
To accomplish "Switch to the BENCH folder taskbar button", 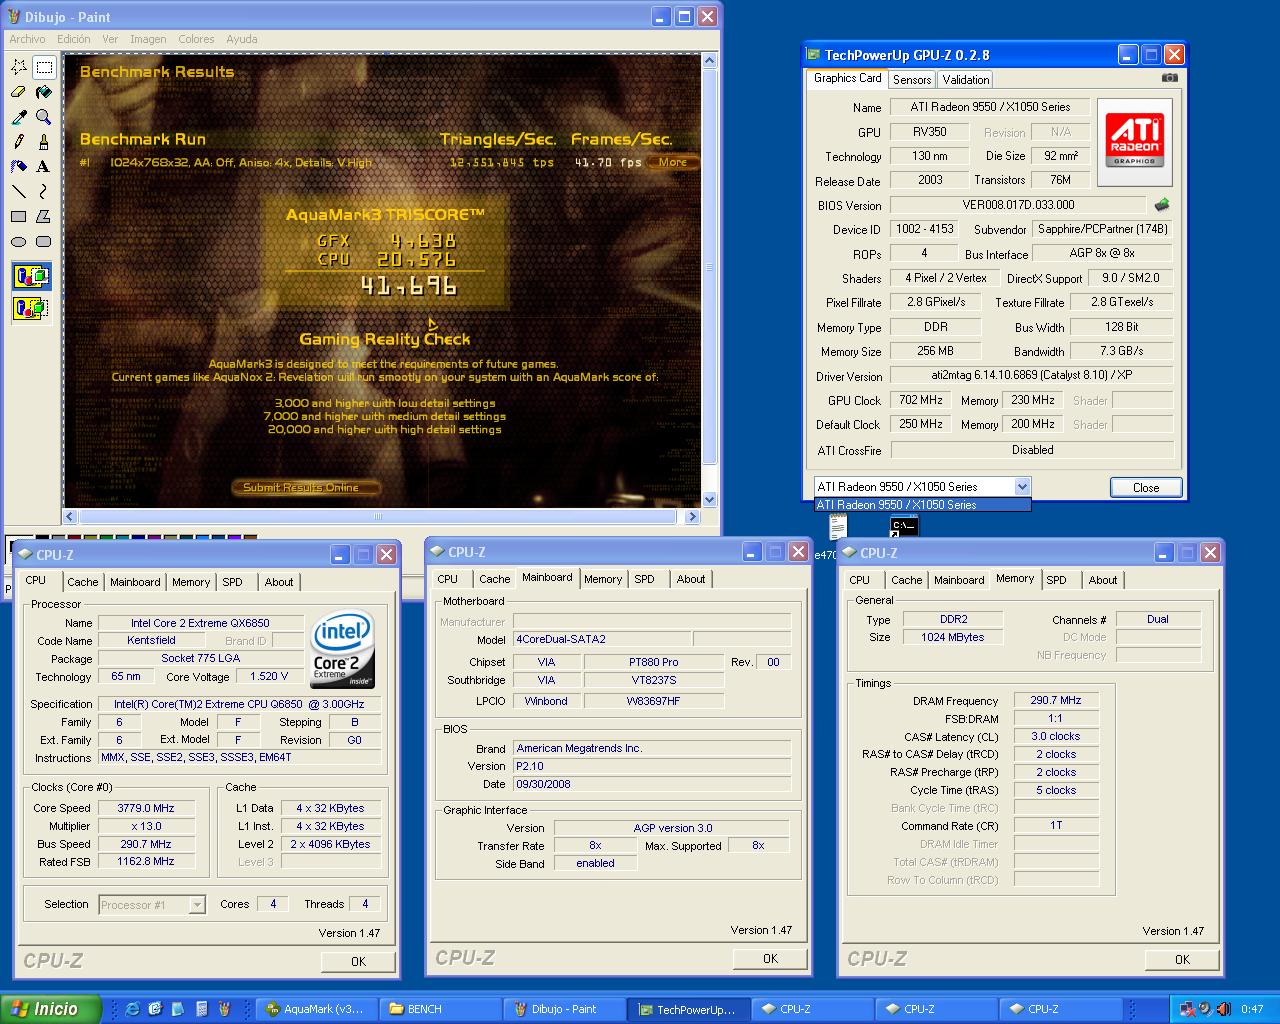I will pos(442,1009).
